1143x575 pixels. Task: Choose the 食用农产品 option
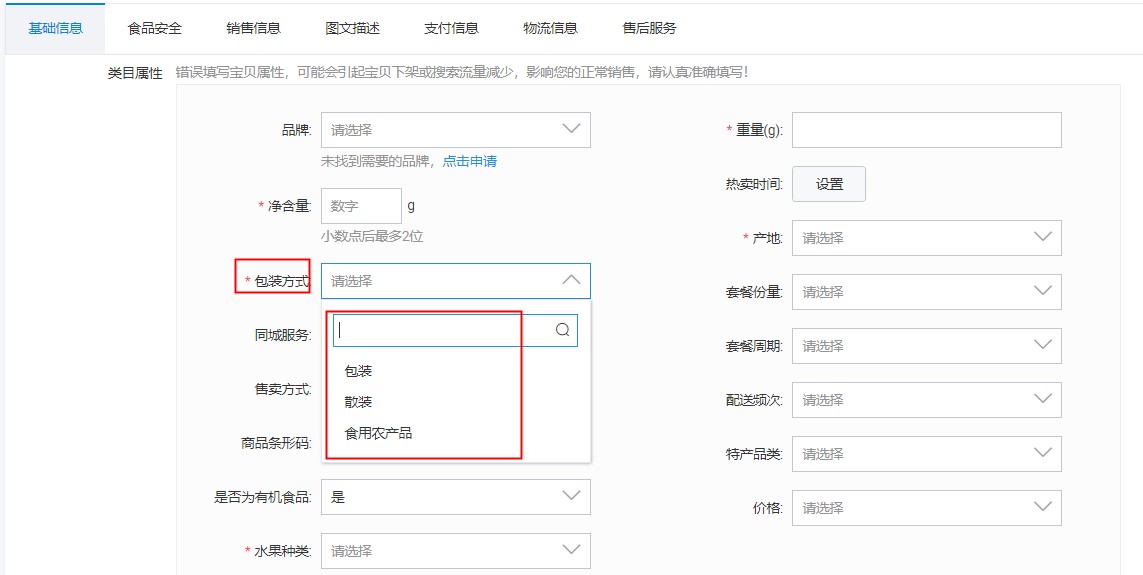click(x=378, y=433)
